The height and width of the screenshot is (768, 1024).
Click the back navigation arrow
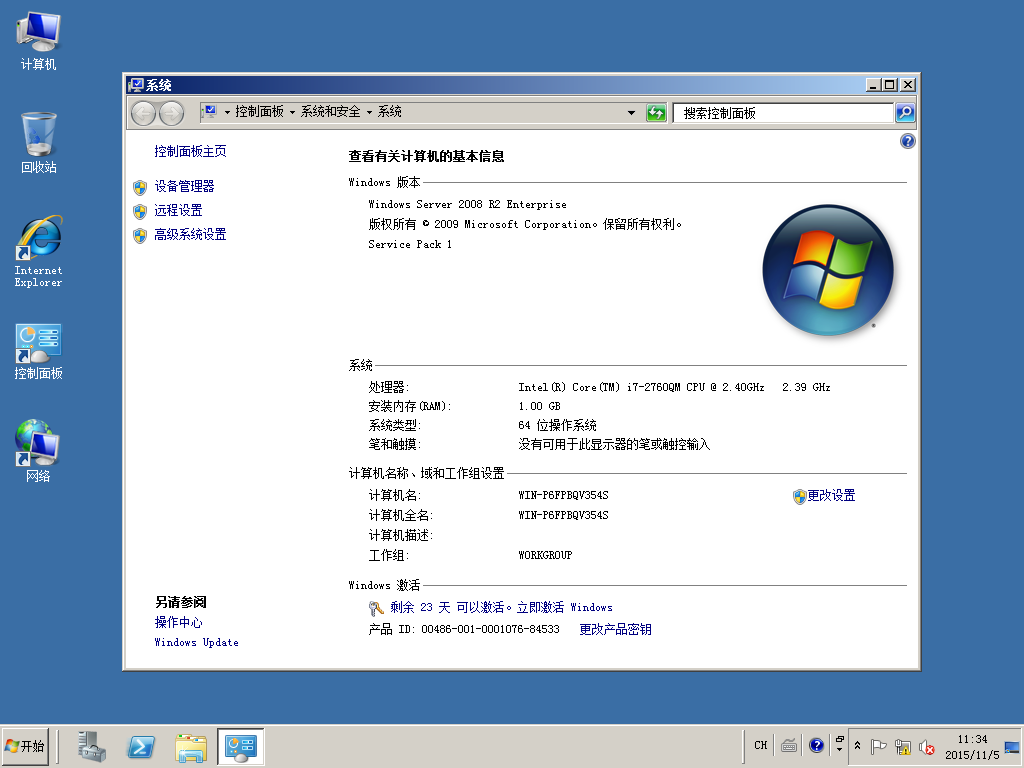pyautogui.click(x=143, y=113)
